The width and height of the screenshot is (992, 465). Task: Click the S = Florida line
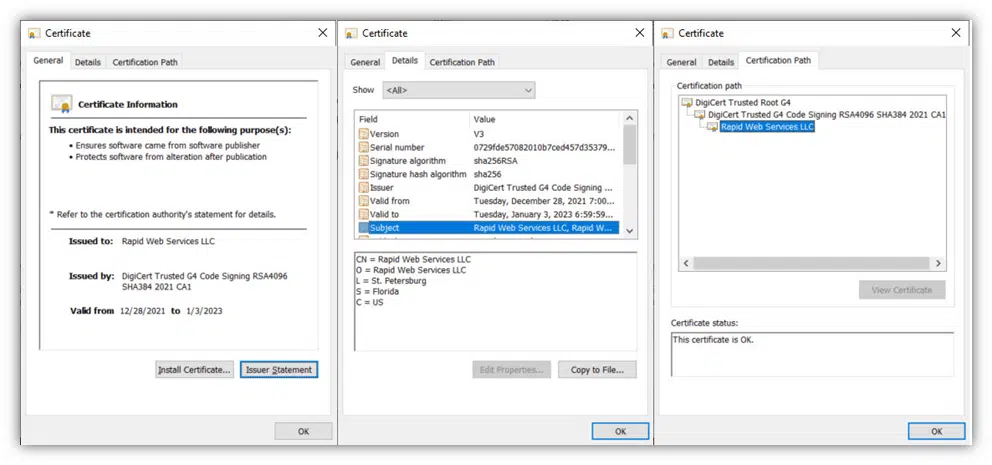[377, 292]
